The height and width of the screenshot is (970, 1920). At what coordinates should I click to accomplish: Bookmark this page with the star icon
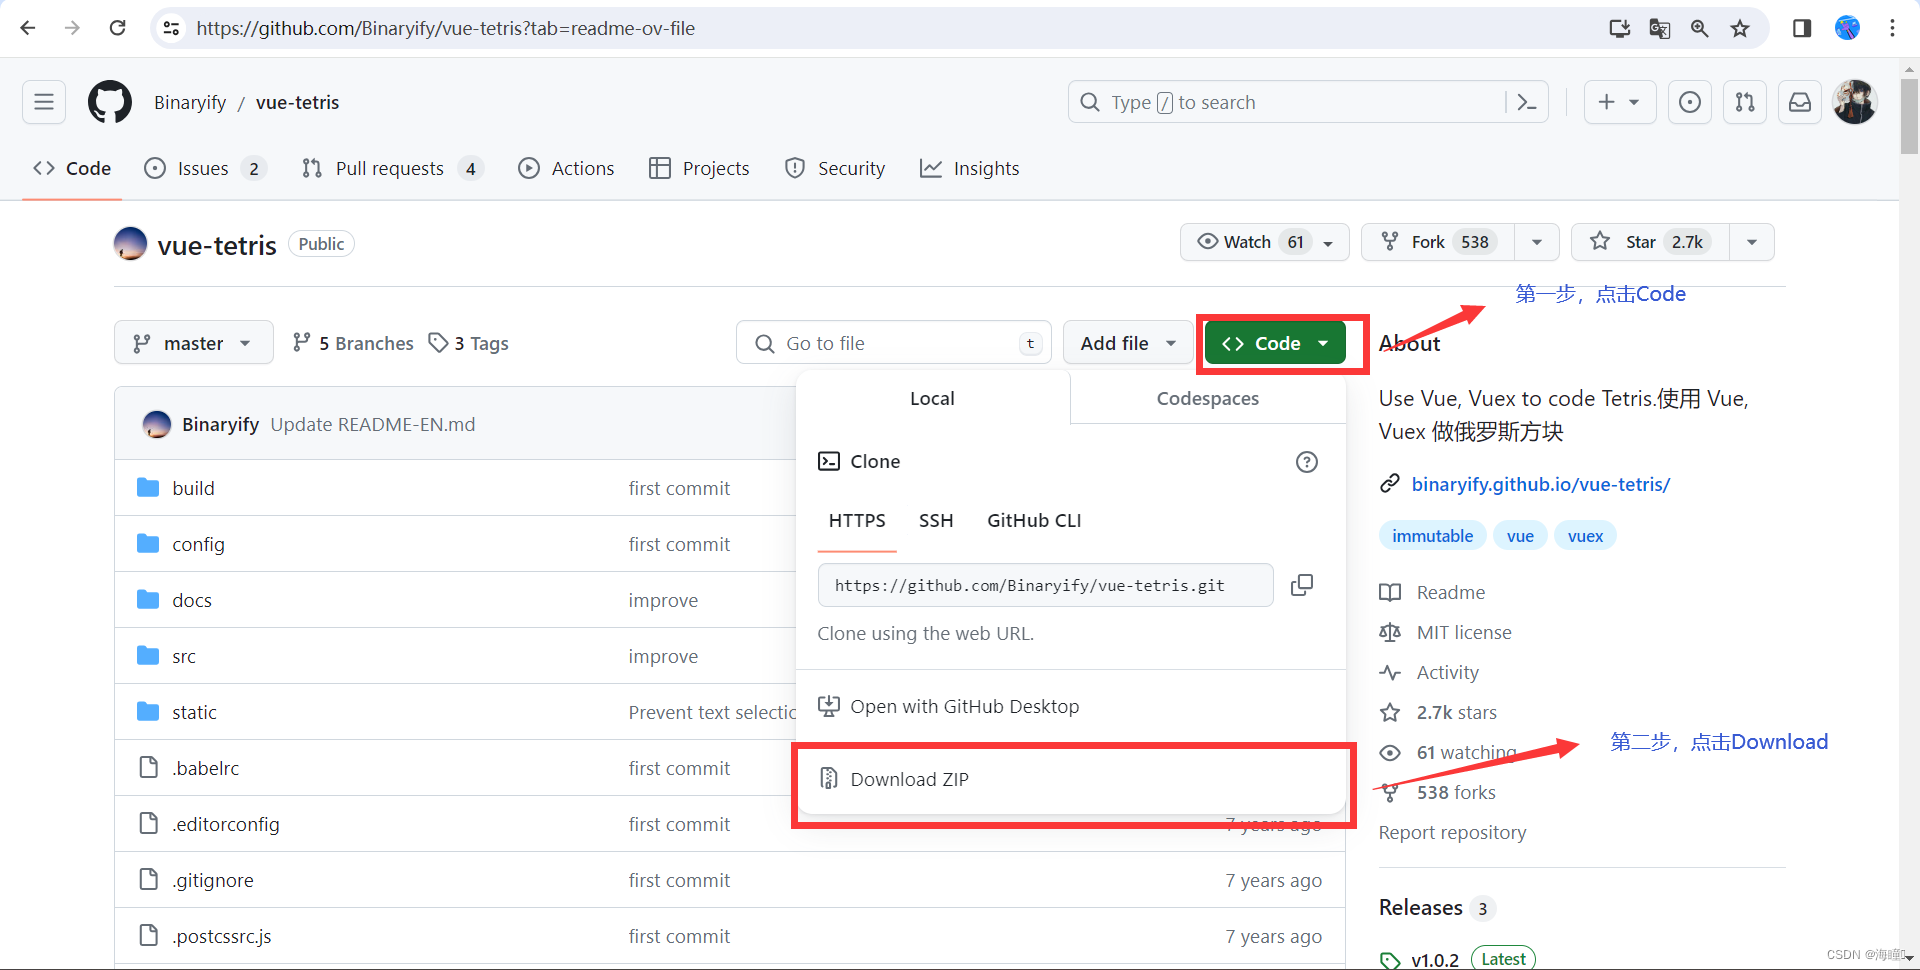click(1740, 28)
